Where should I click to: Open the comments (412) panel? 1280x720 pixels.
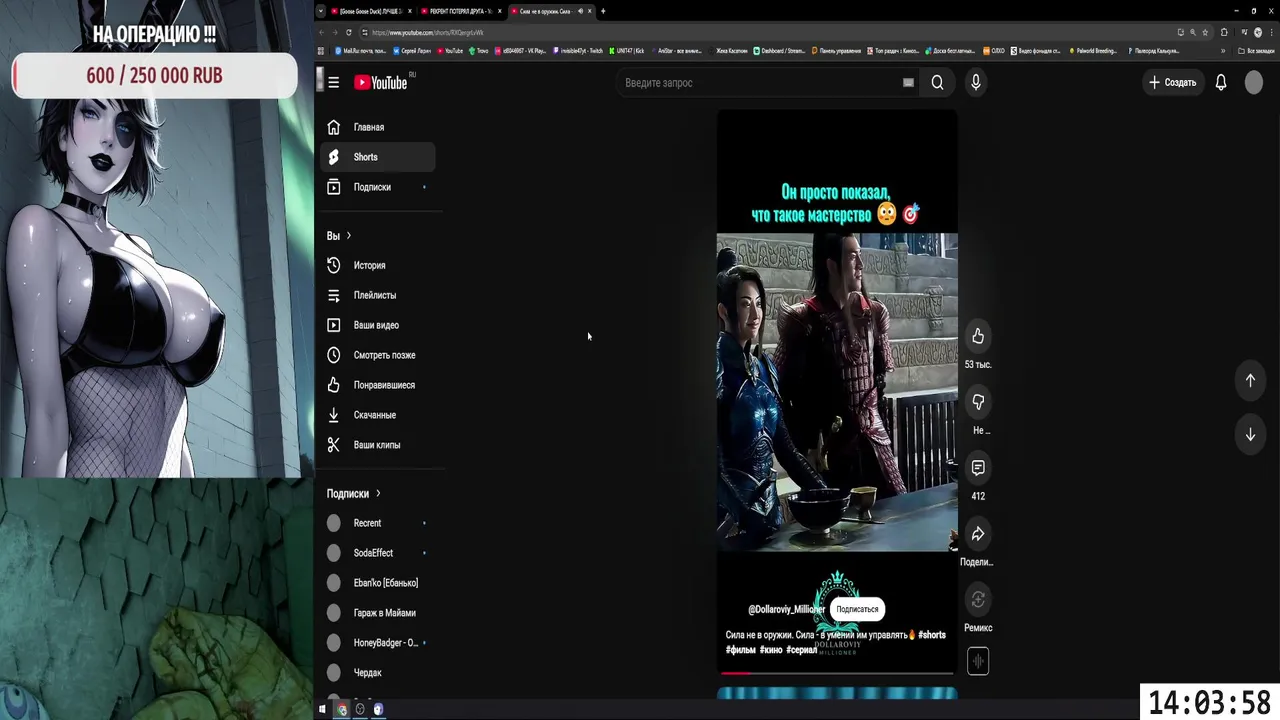point(978,468)
